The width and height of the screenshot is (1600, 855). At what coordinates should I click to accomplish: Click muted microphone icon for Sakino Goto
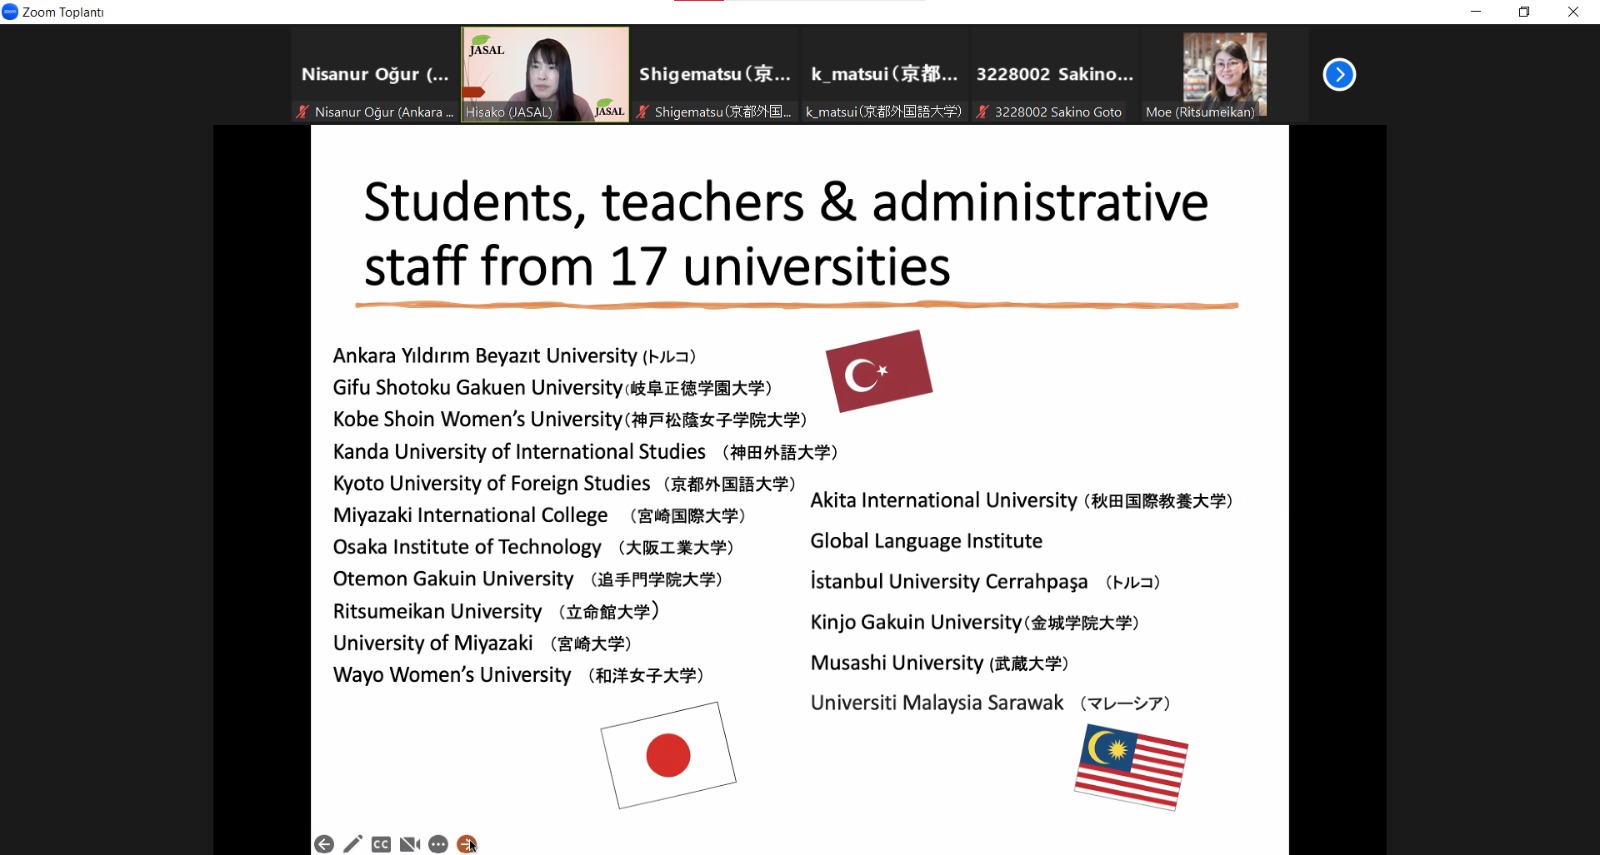(x=982, y=112)
